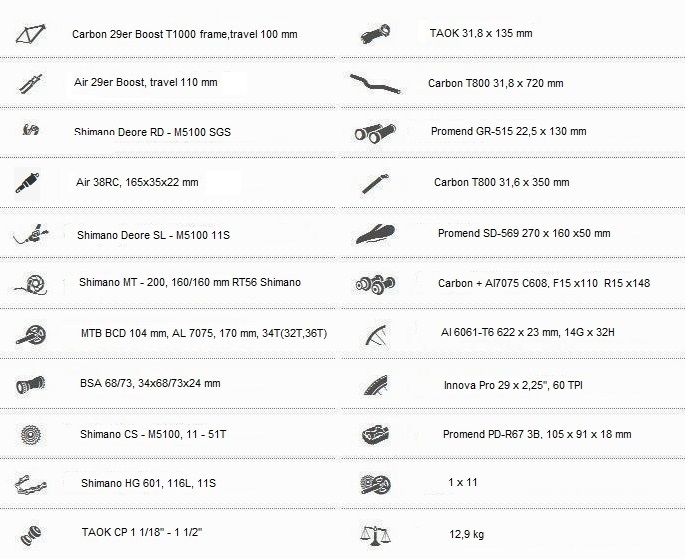685x559 pixels.
Task: Click the handlebar grips icon
Action: click(375, 132)
